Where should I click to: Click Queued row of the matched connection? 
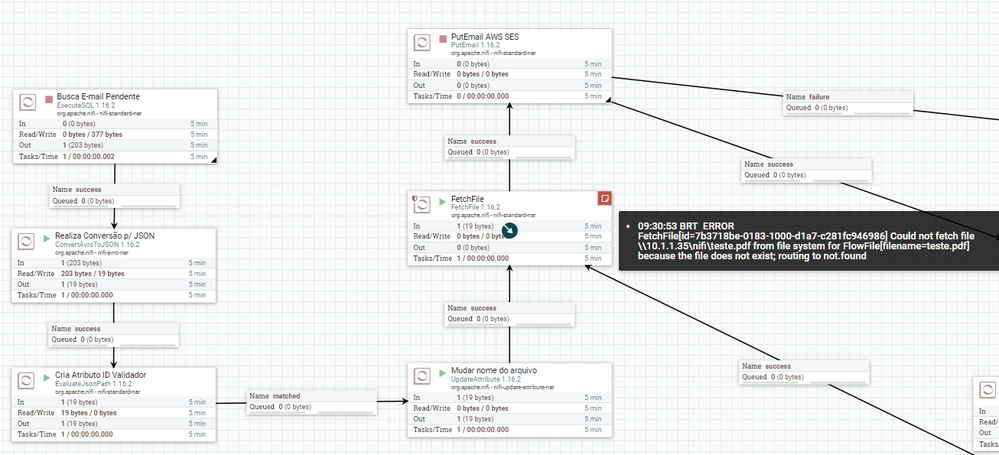[x=312, y=408]
